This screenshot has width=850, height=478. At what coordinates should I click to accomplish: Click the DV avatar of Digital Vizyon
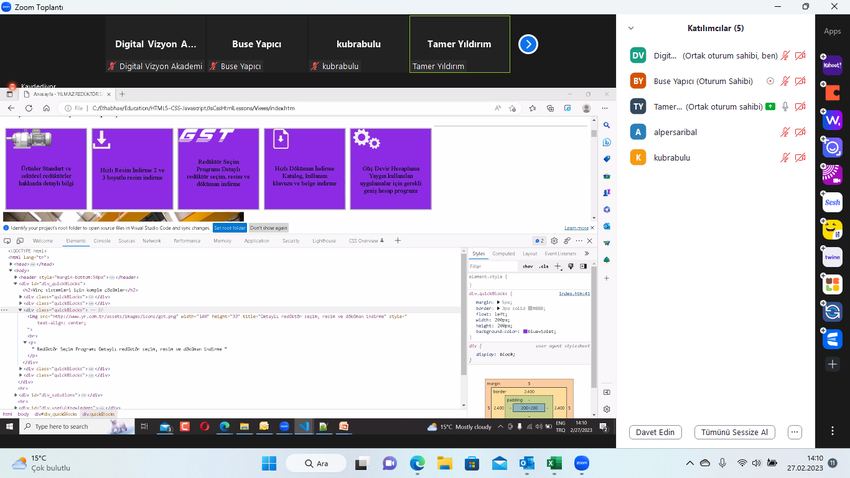pos(638,55)
